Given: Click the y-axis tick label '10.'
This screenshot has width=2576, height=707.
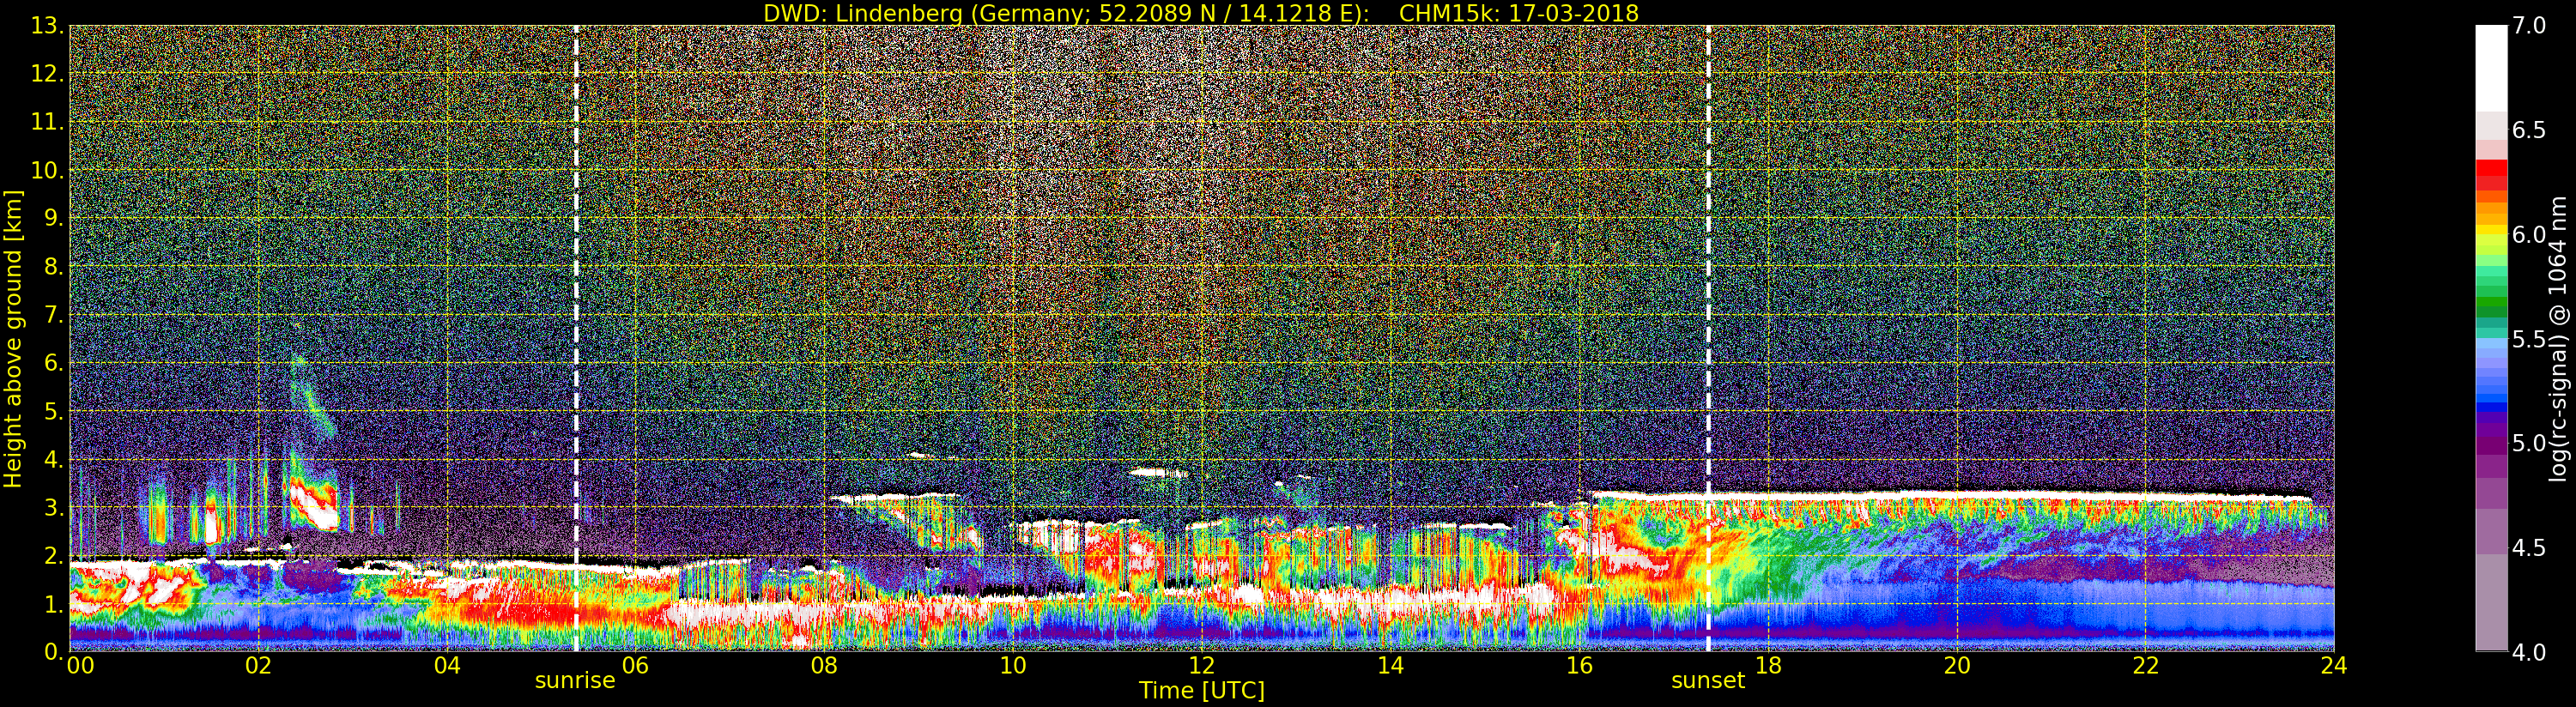Looking at the screenshot, I should (x=47, y=170).
